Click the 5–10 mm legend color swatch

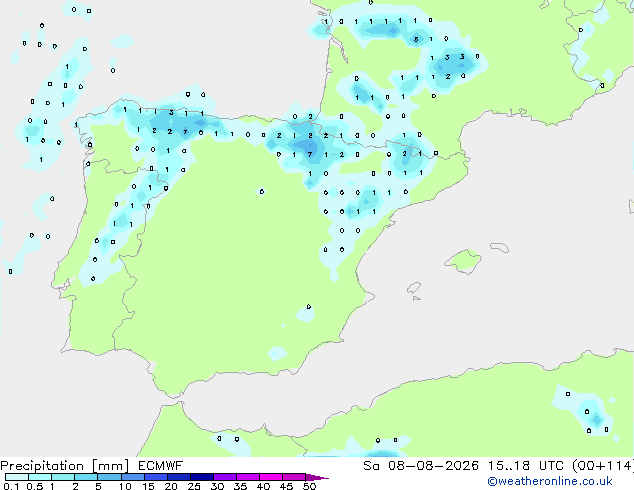[109, 477]
